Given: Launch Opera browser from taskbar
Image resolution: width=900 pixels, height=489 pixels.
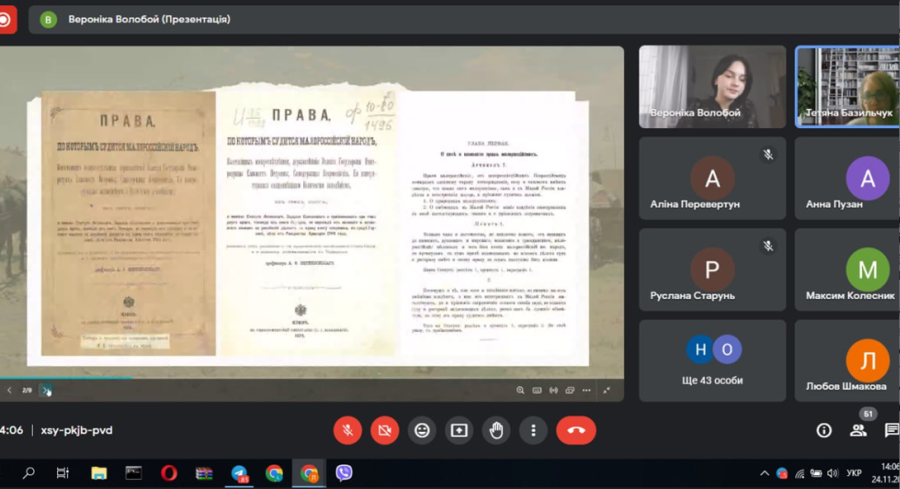Looking at the screenshot, I should [169, 473].
